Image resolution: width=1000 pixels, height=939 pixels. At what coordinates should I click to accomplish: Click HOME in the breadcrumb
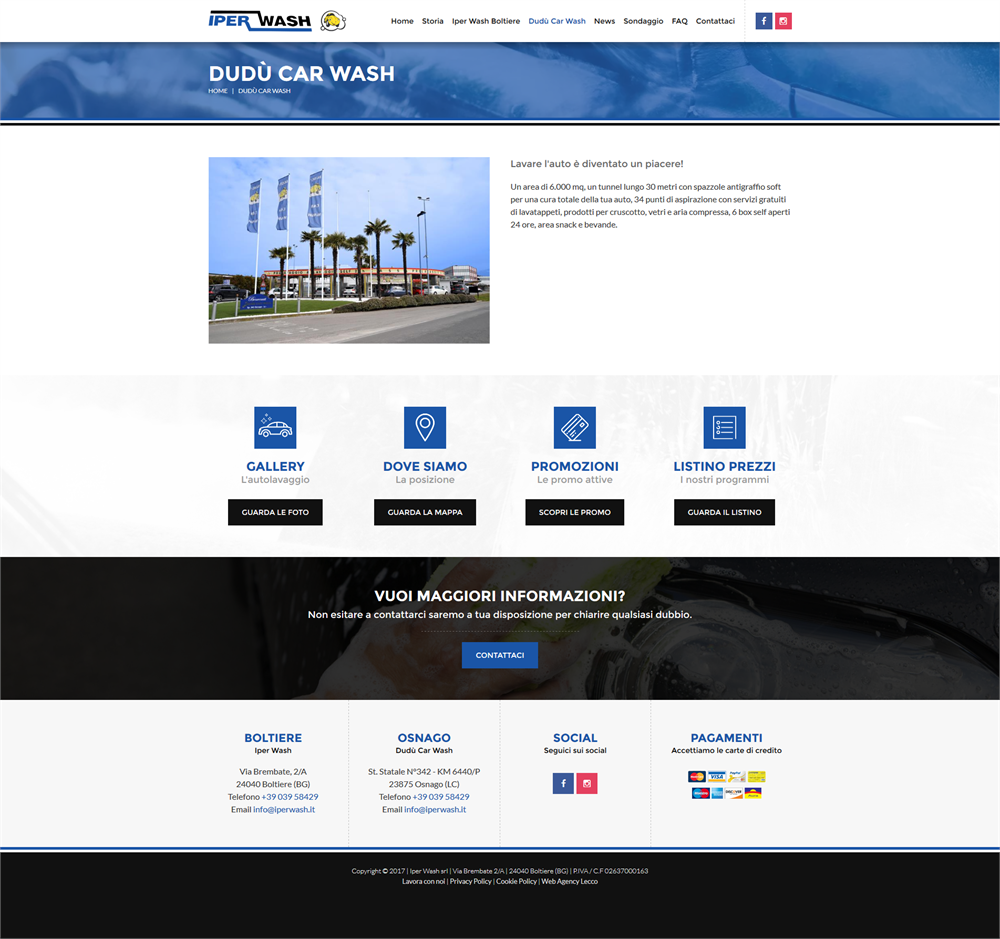pos(217,91)
